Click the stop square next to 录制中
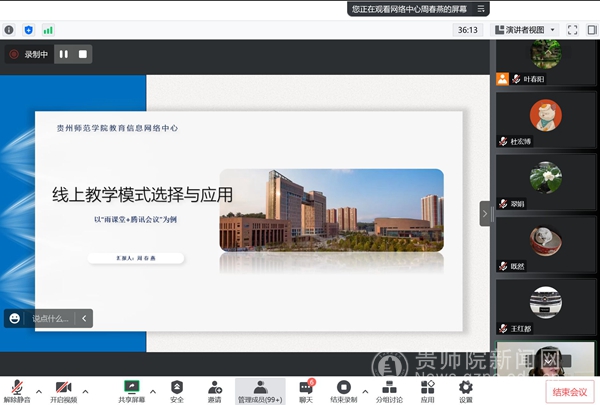Viewport: 600px width, 405px height. pos(83,54)
